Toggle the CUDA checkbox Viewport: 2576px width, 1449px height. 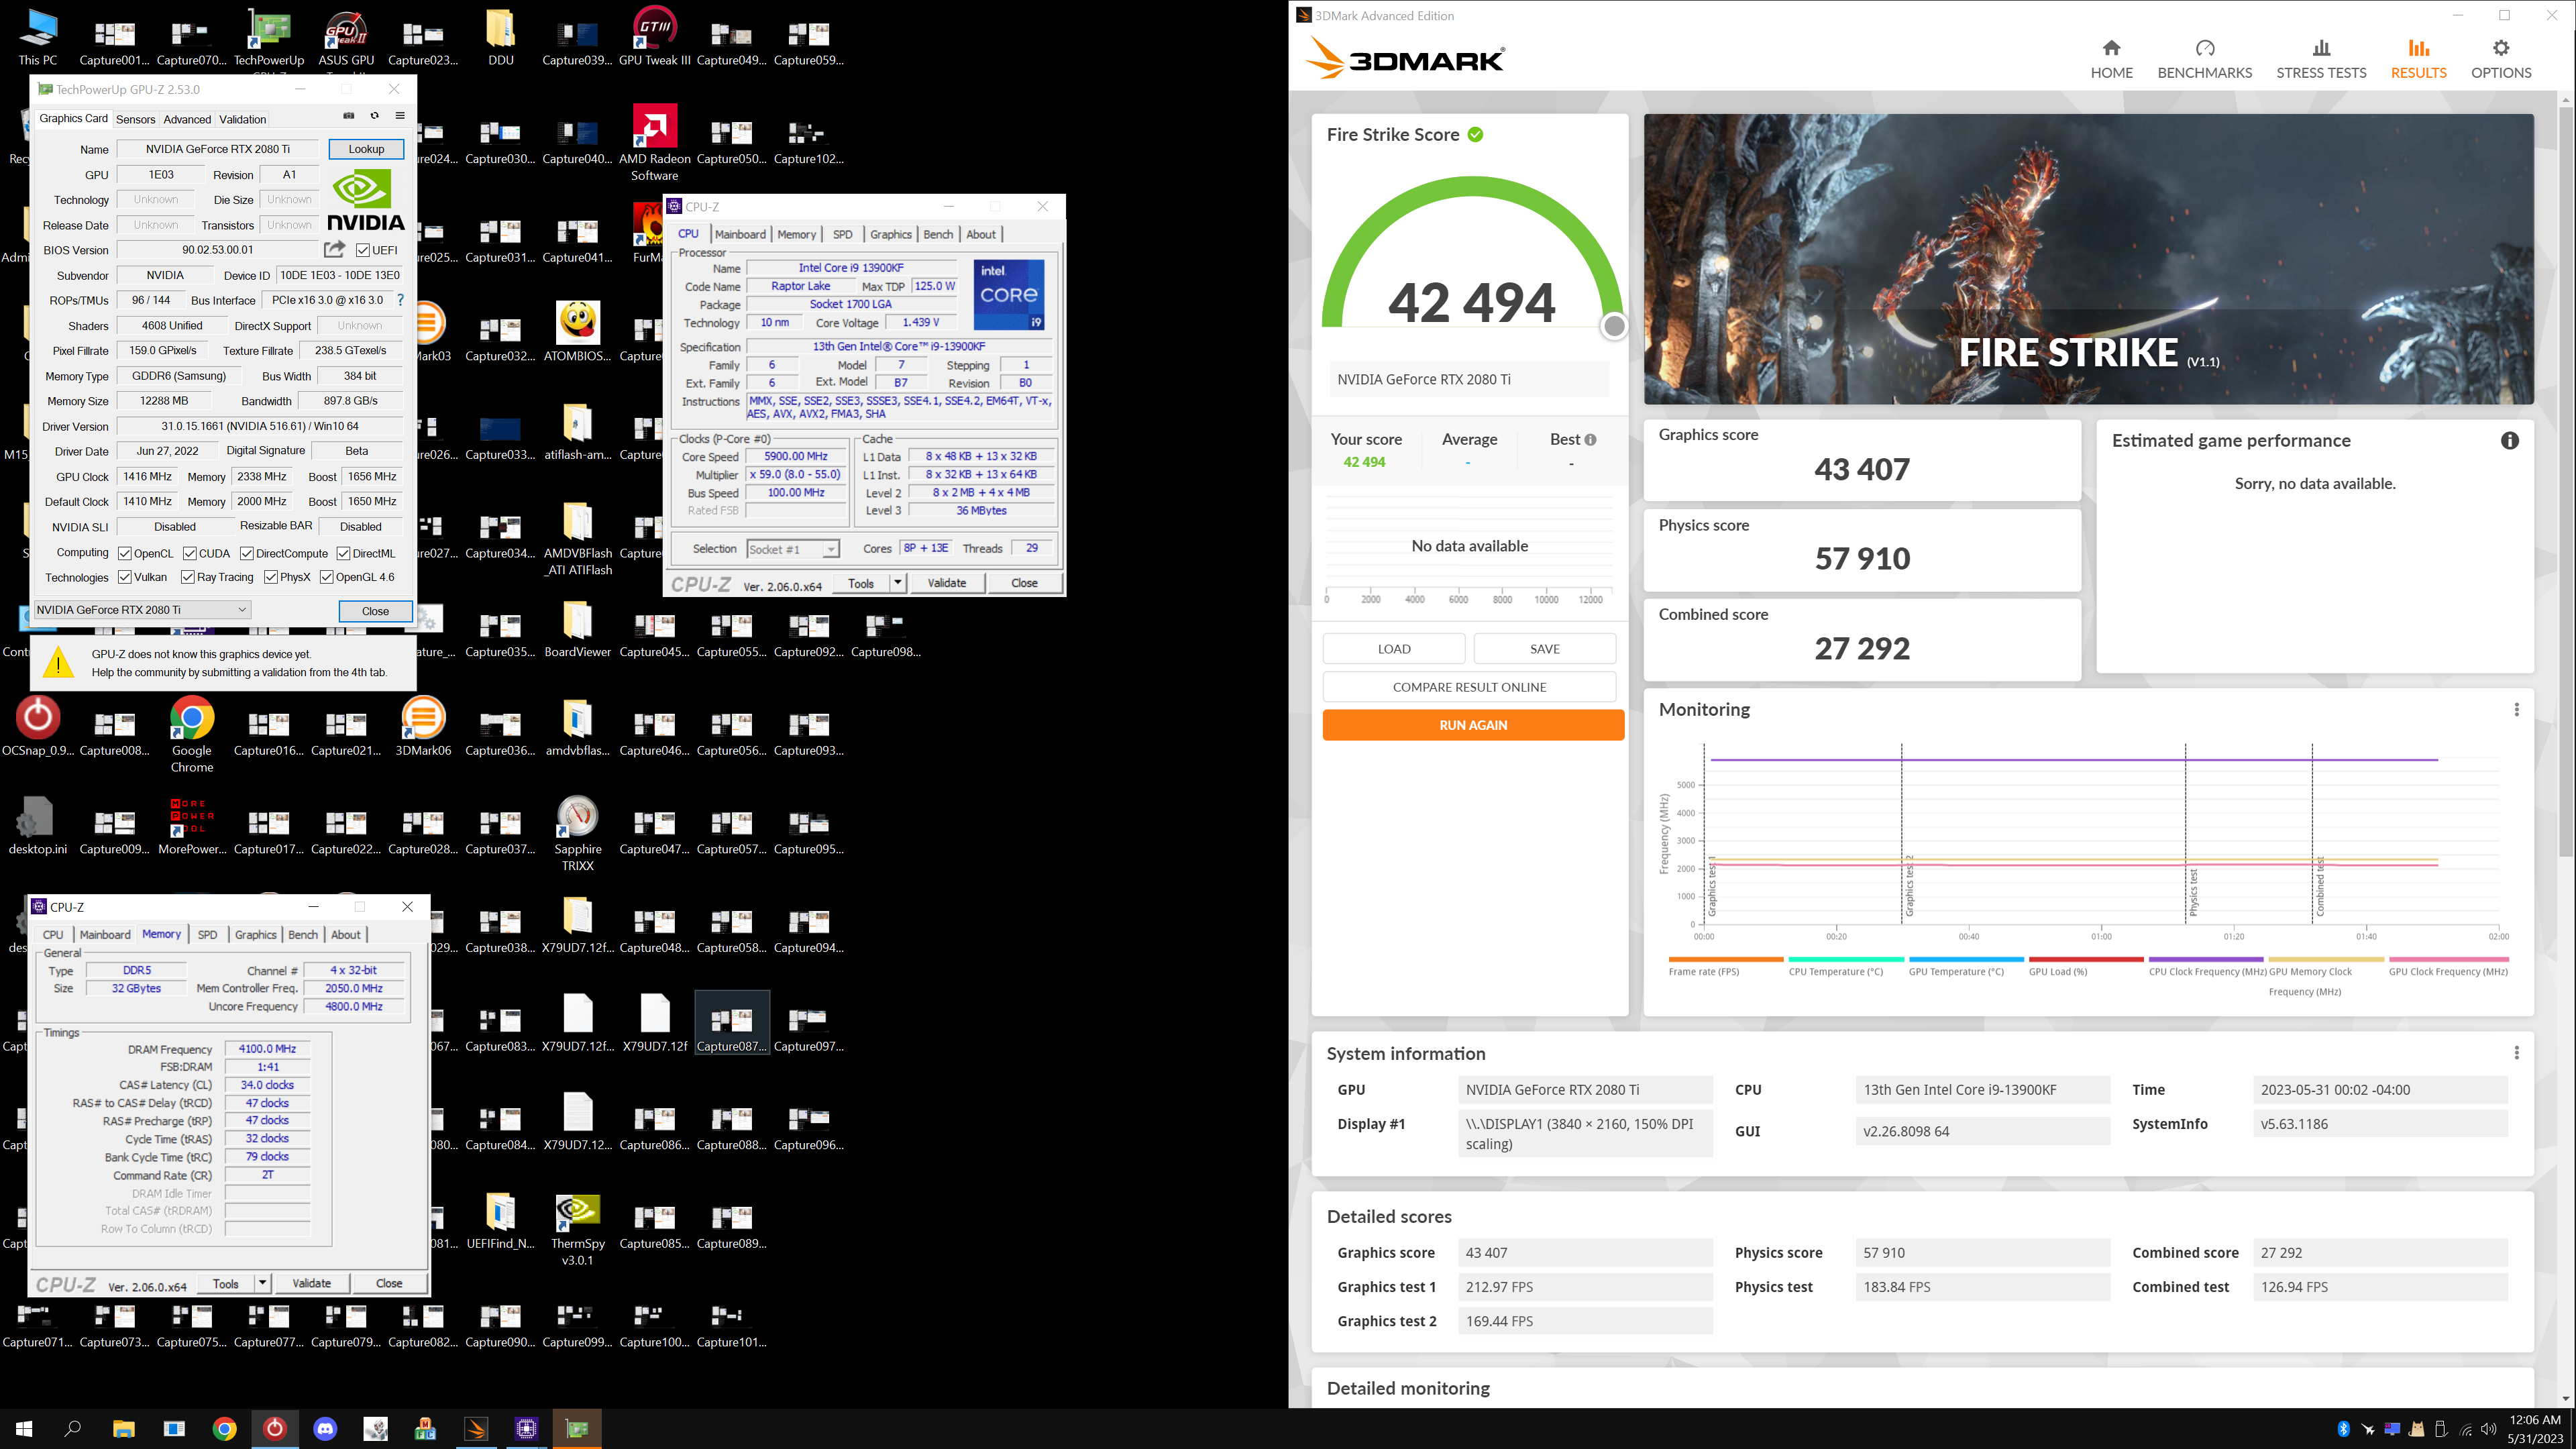(189, 553)
